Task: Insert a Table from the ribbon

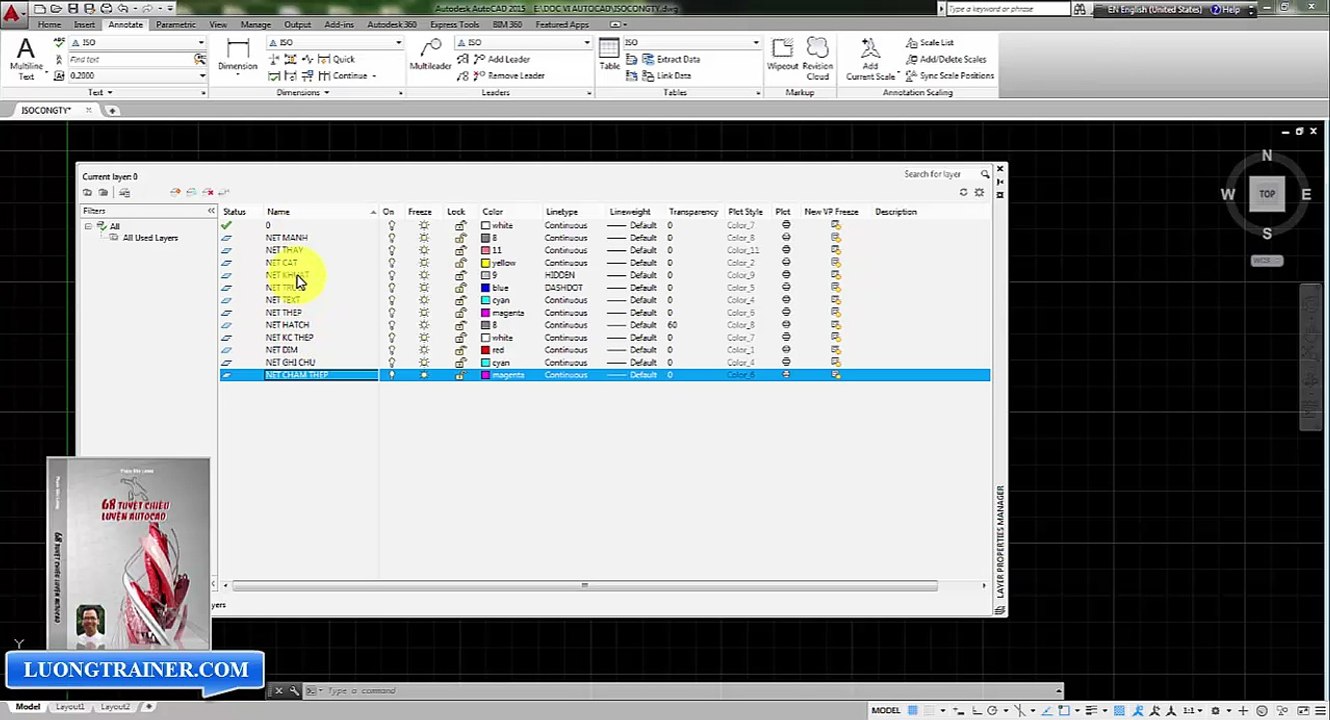Action: coord(609,55)
